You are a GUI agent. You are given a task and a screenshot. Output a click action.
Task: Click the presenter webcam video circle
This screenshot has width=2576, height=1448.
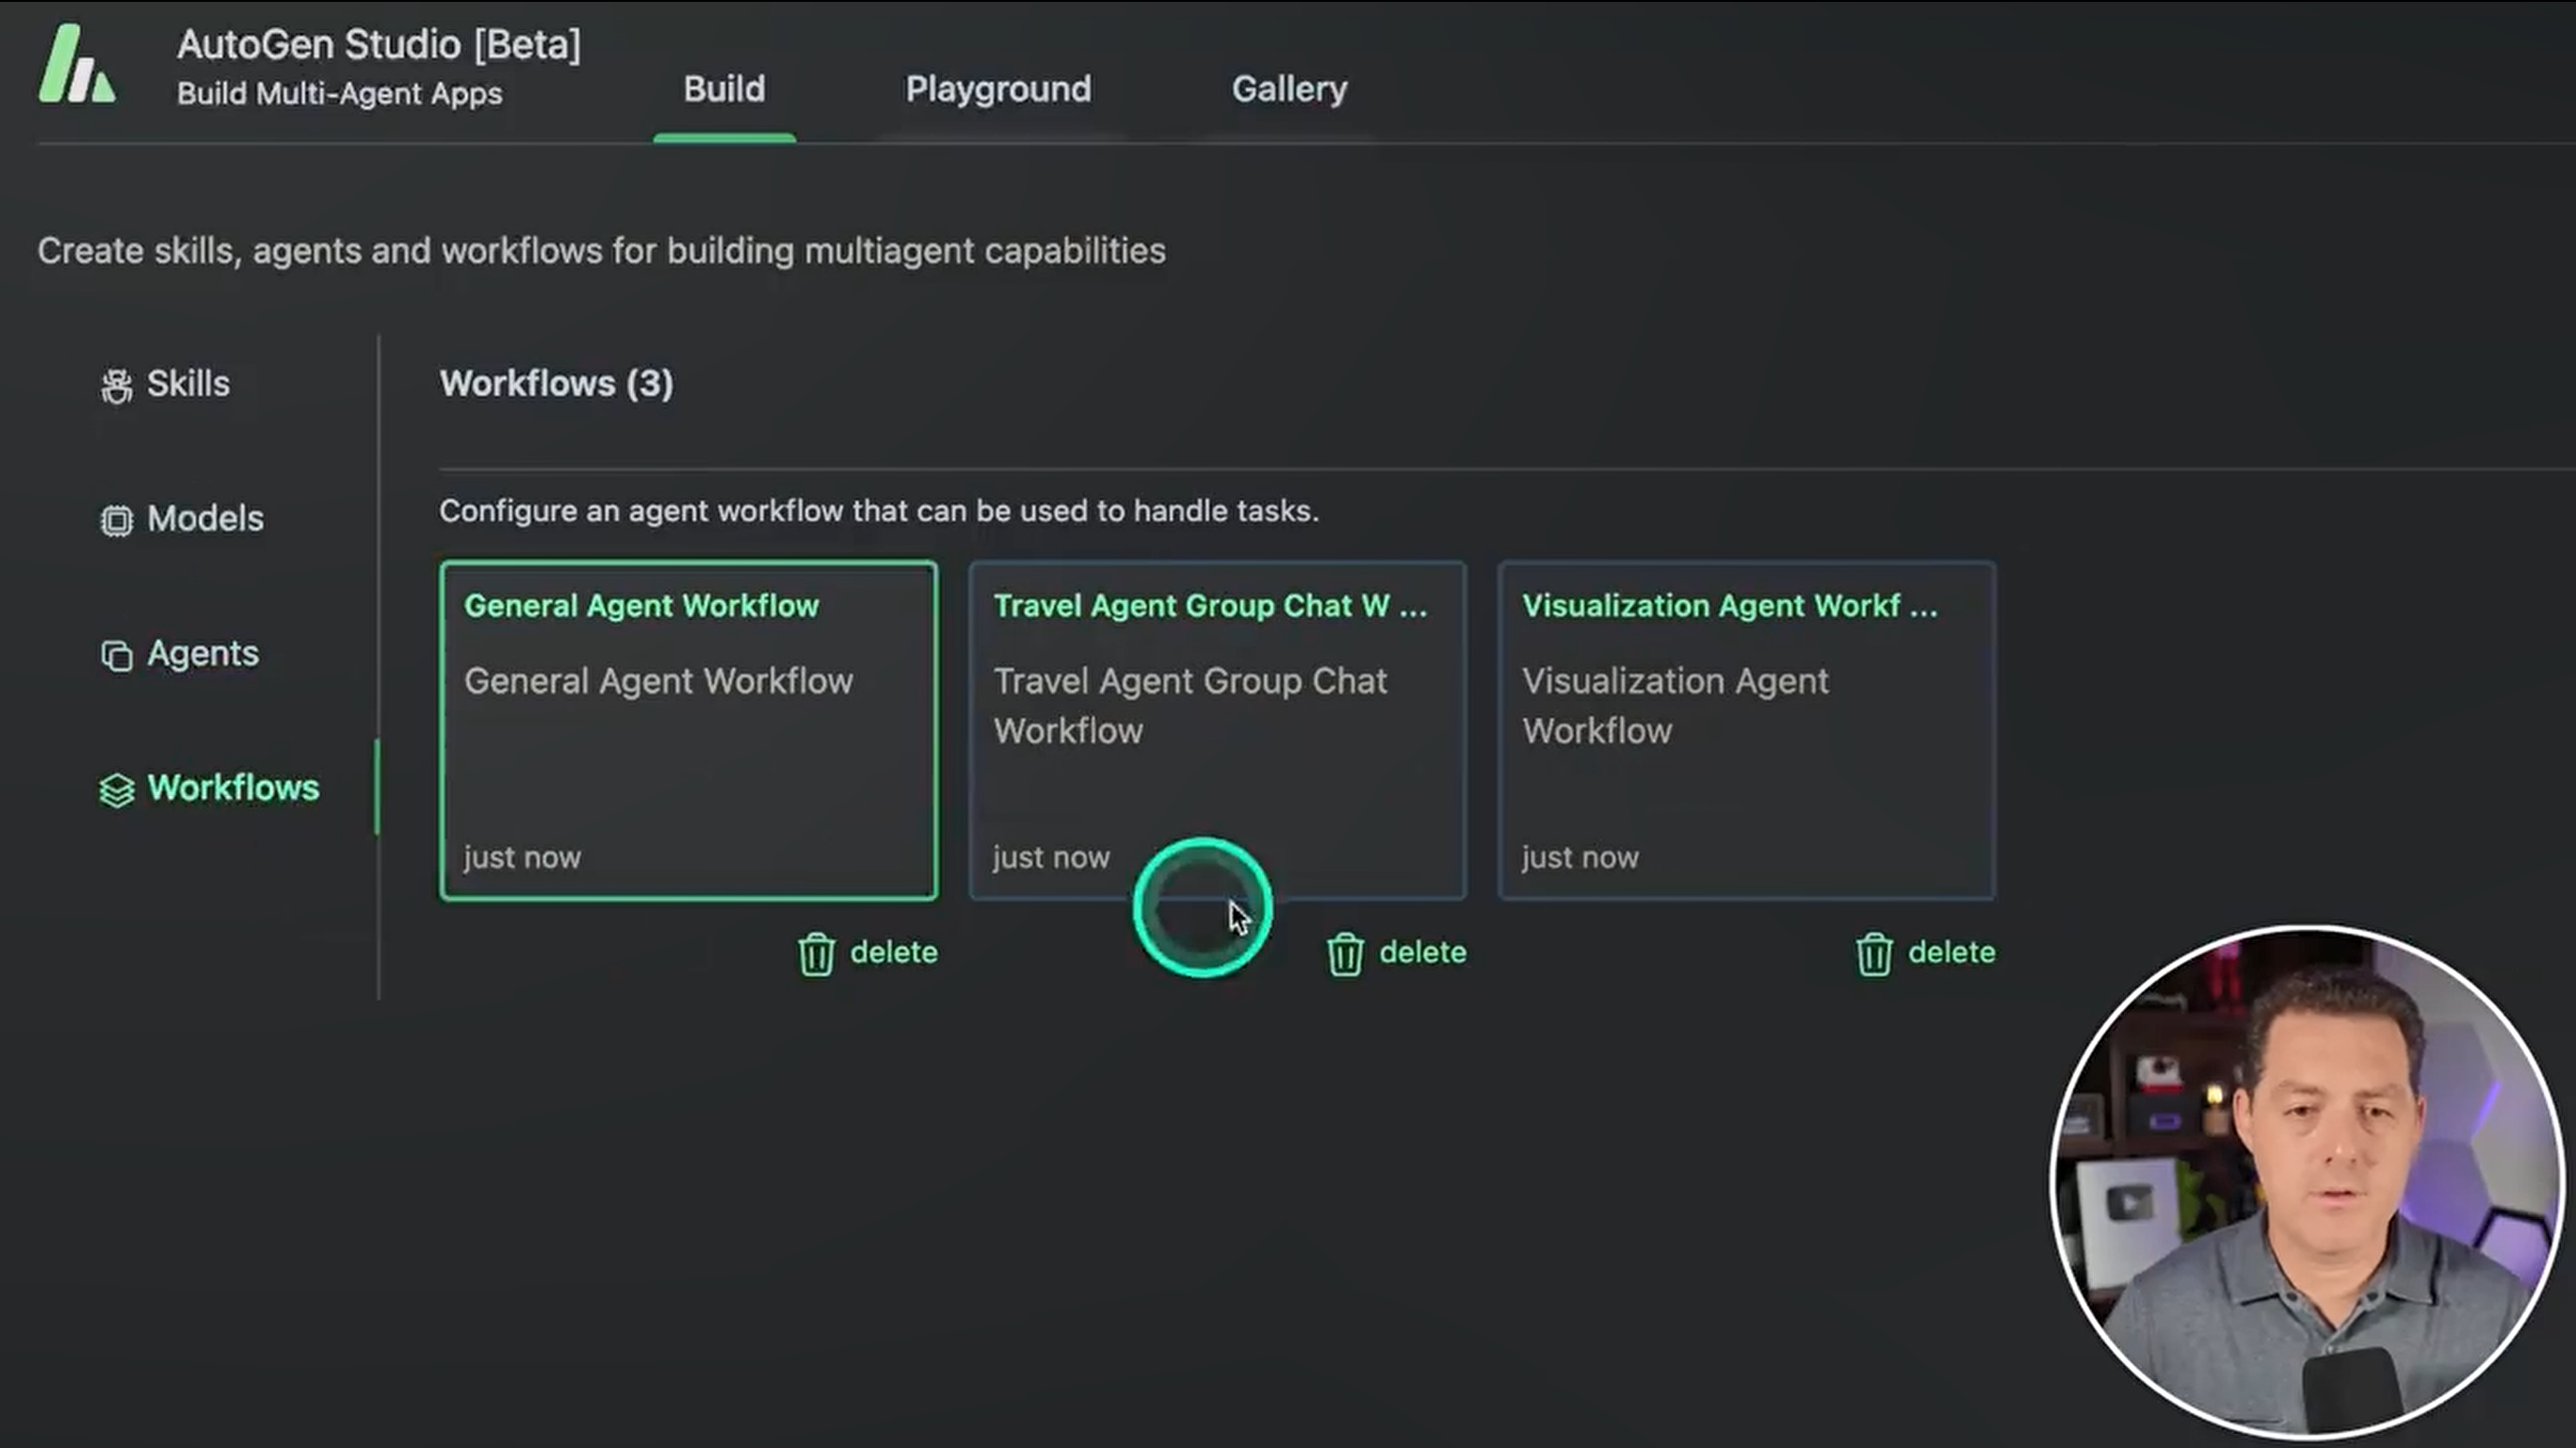click(2306, 1180)
